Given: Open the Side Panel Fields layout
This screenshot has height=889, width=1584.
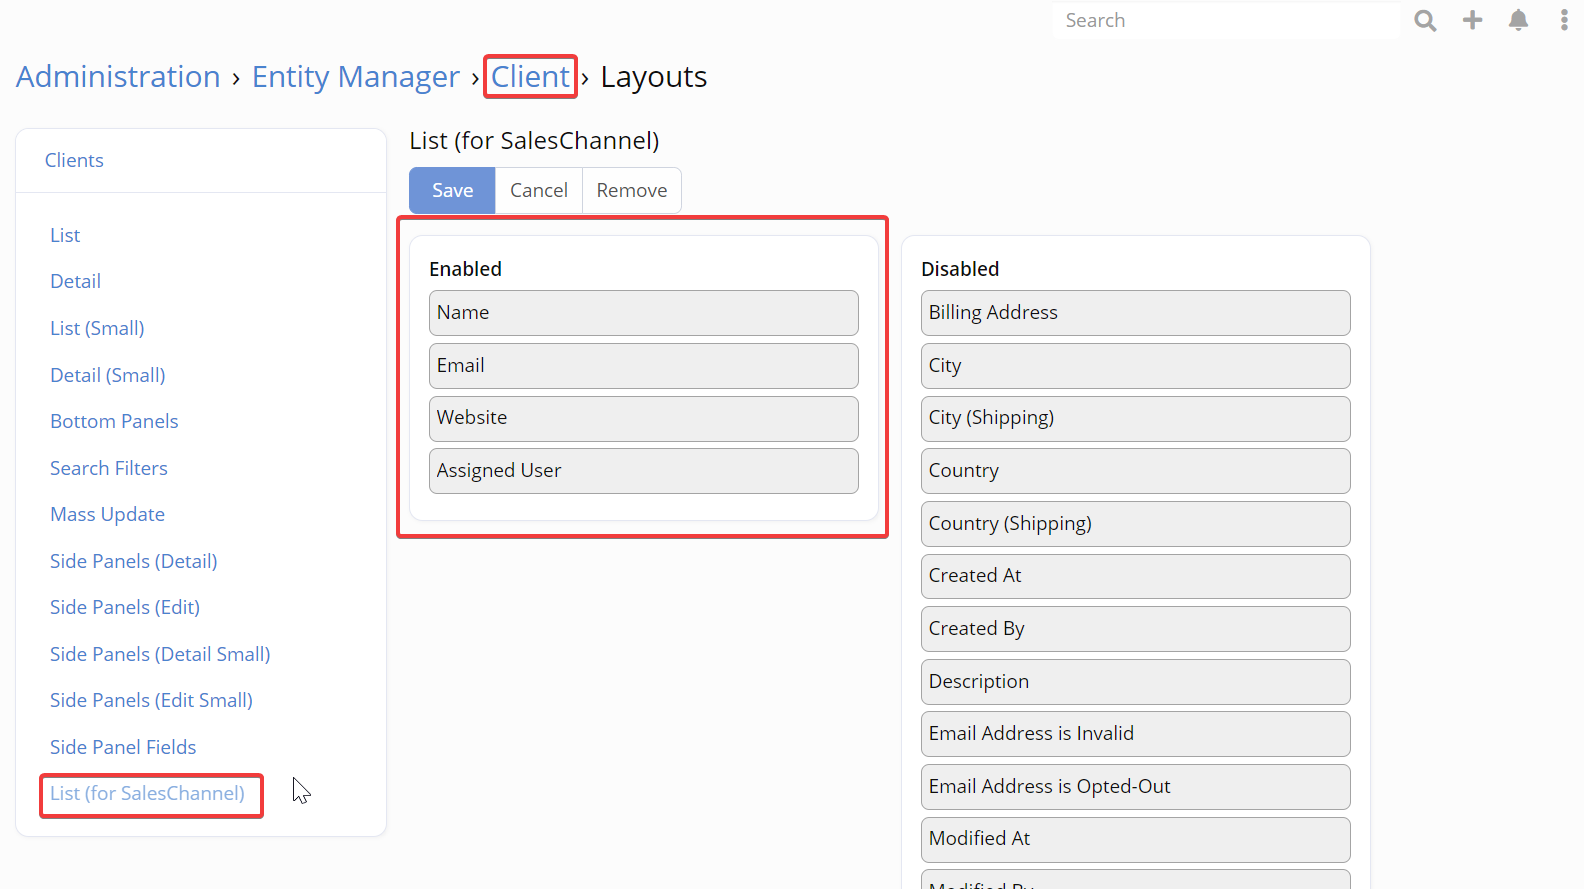Looking at the screenshot, I should click(x=123, y=747).
